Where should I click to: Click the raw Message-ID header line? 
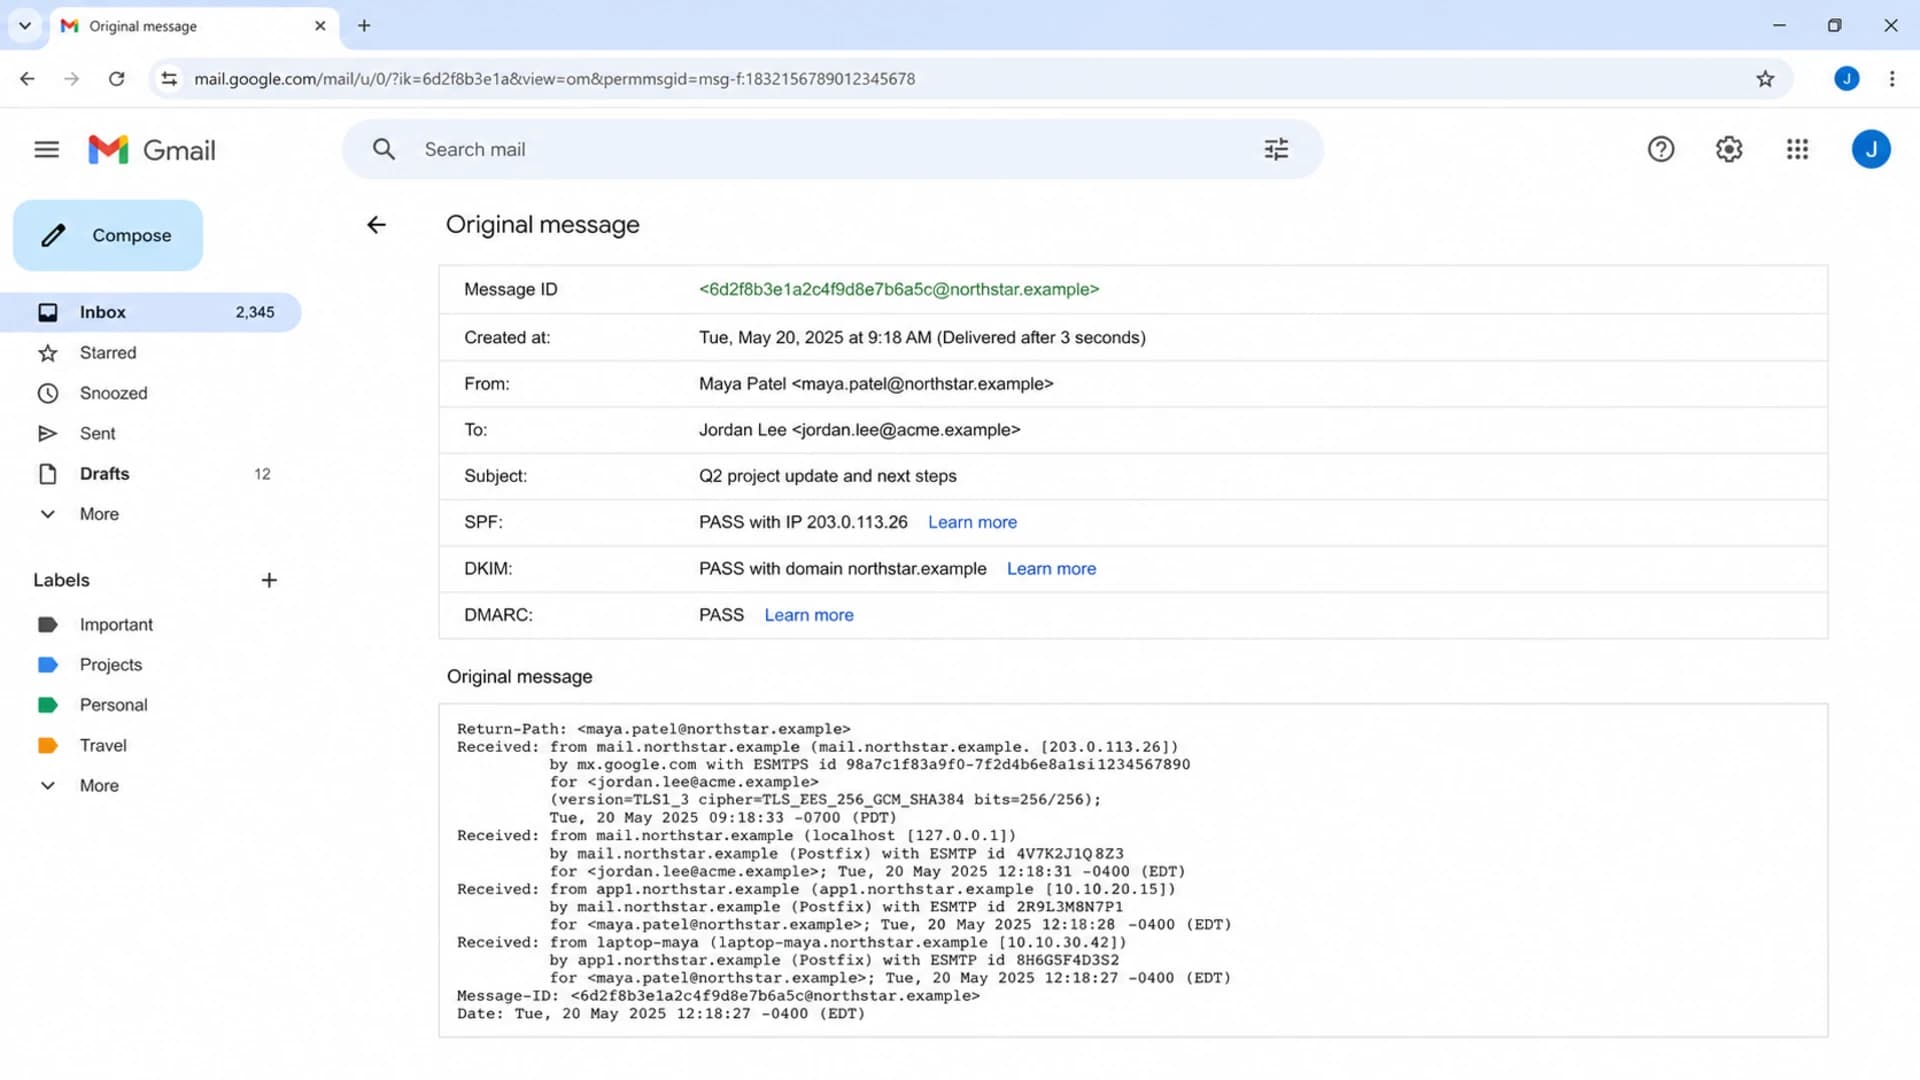[718, 996]
